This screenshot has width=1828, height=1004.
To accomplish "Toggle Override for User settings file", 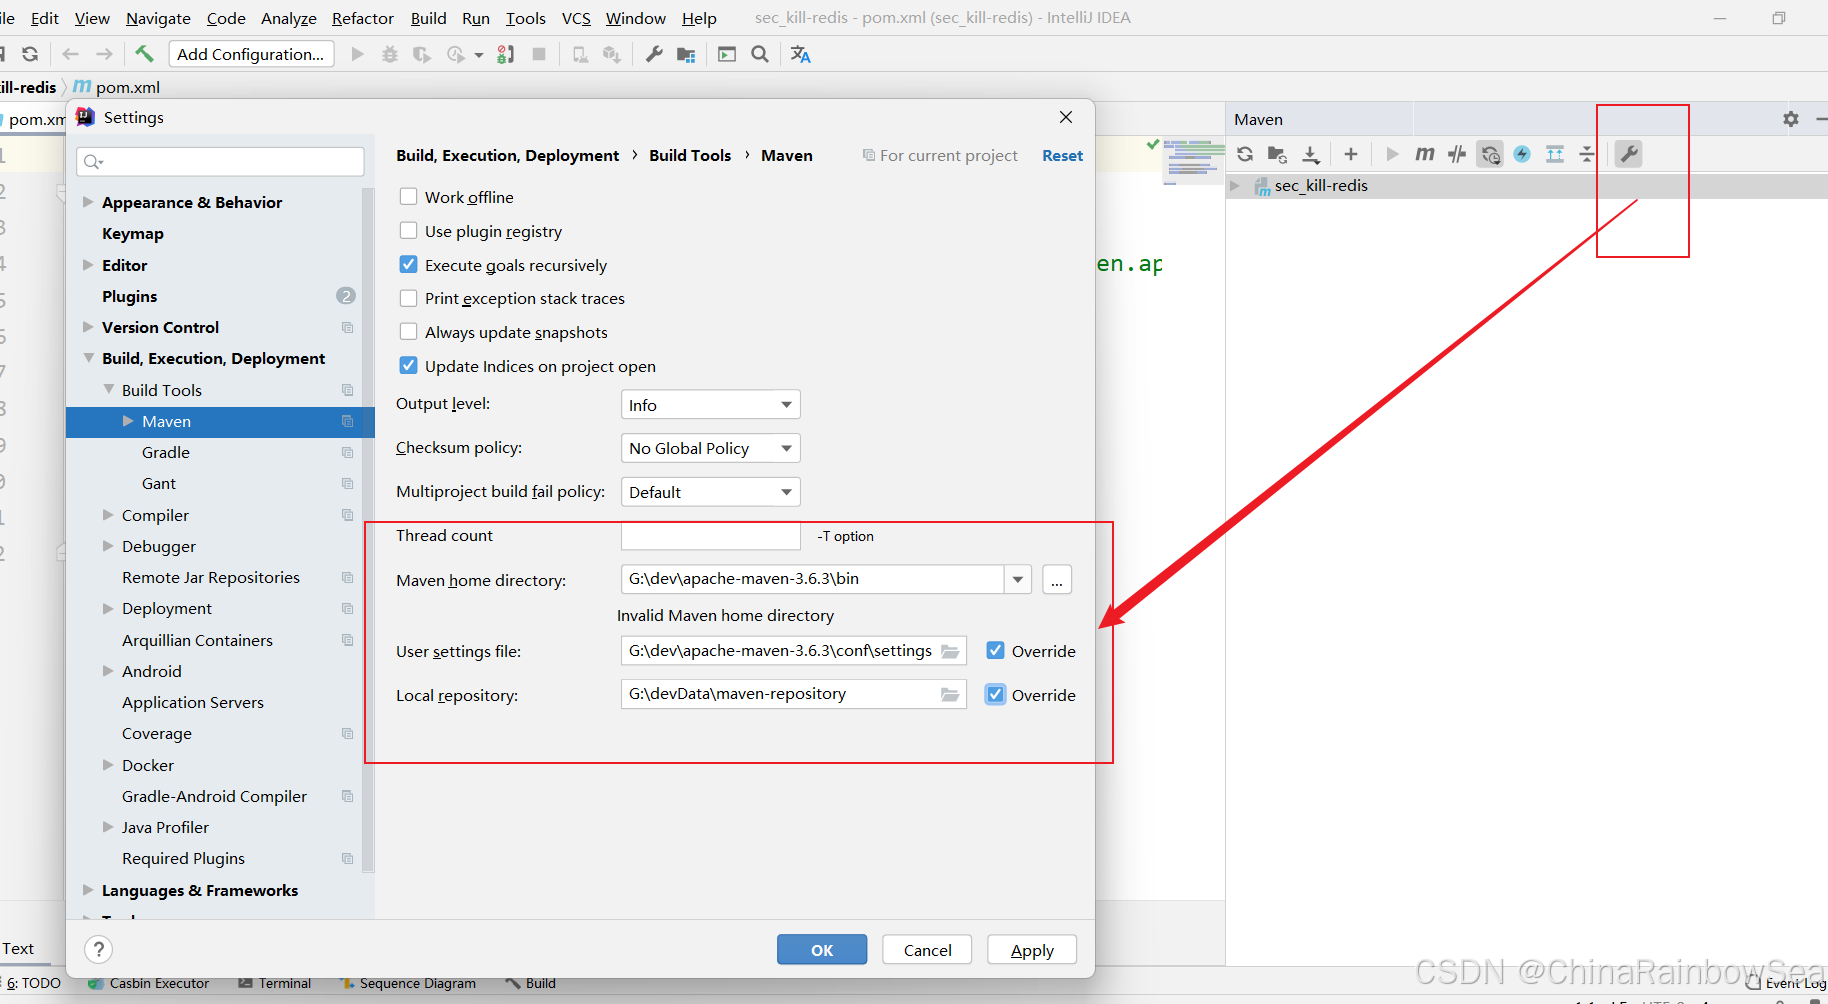I will [995, 650].
